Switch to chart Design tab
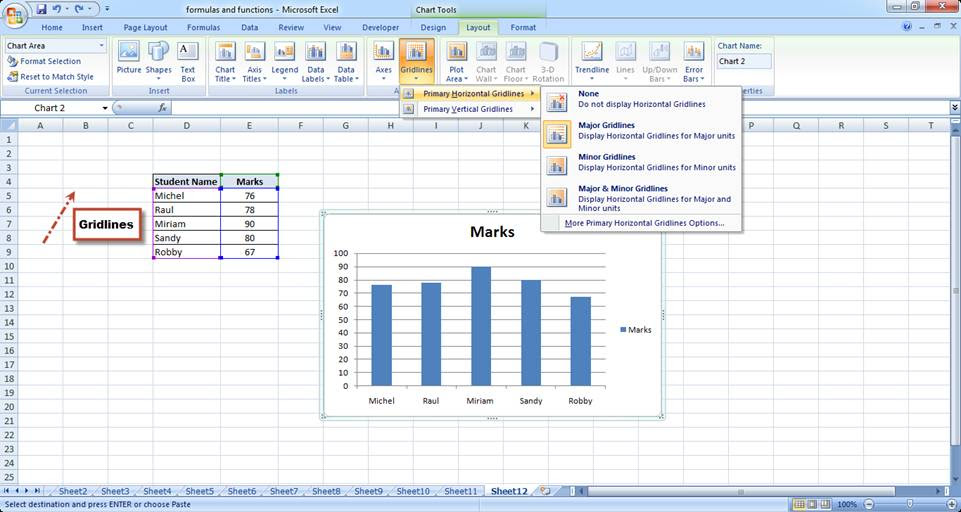 tap(433, 28)
